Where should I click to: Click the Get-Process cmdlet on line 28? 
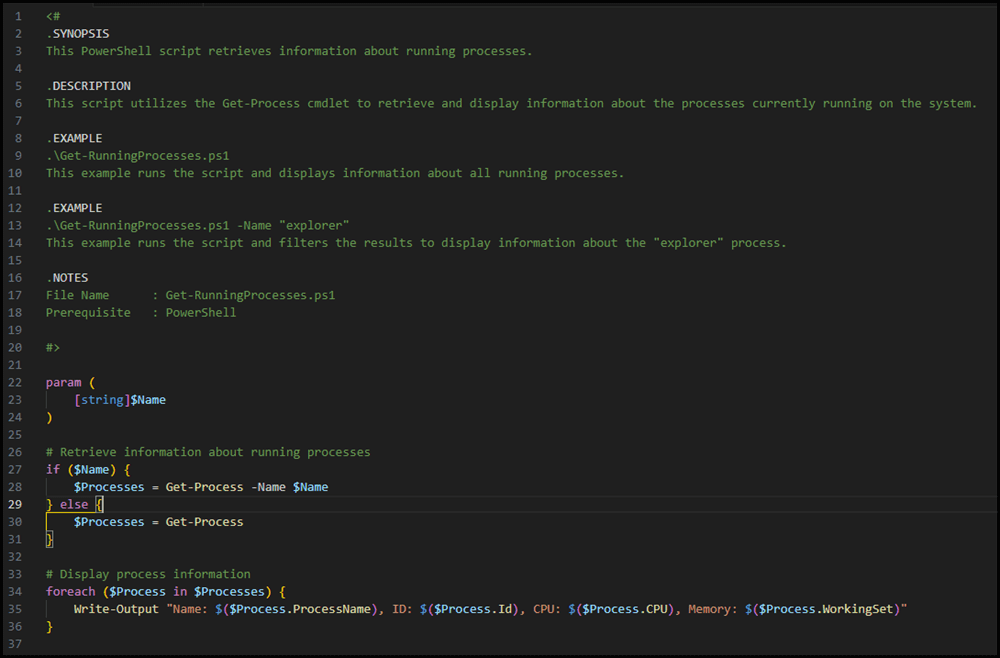204,486
